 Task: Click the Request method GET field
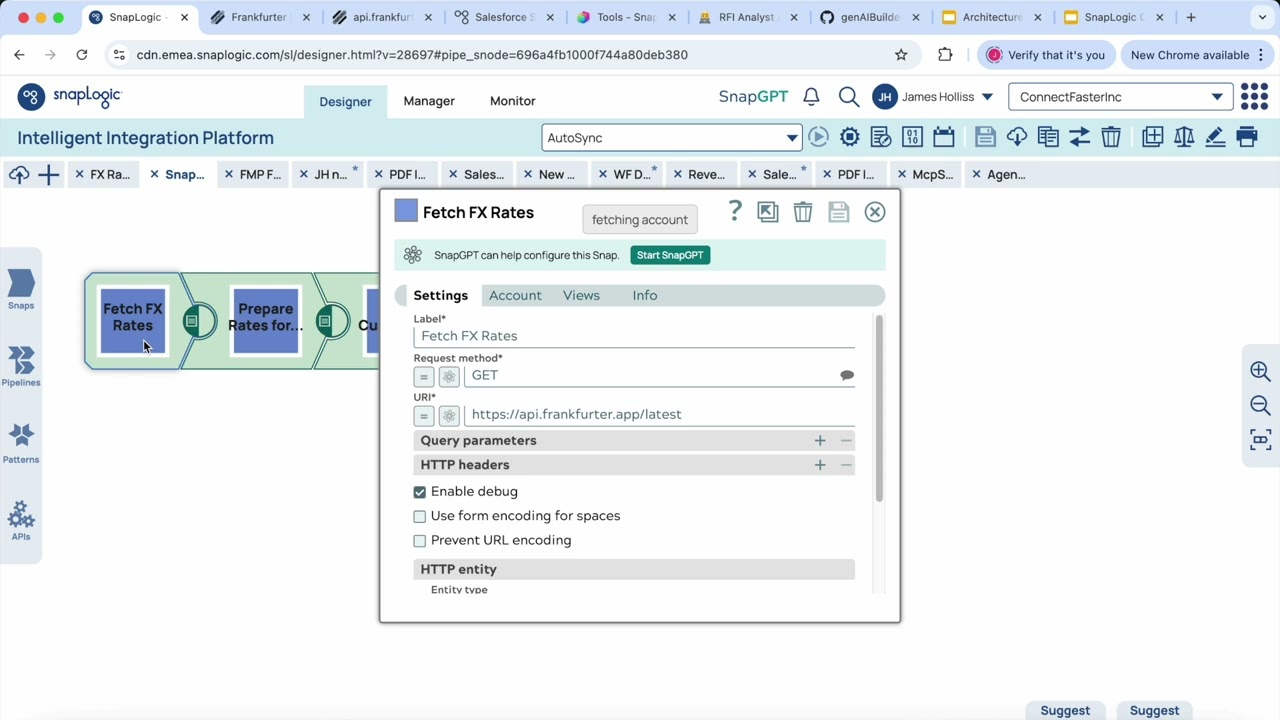tap(652, 375)
